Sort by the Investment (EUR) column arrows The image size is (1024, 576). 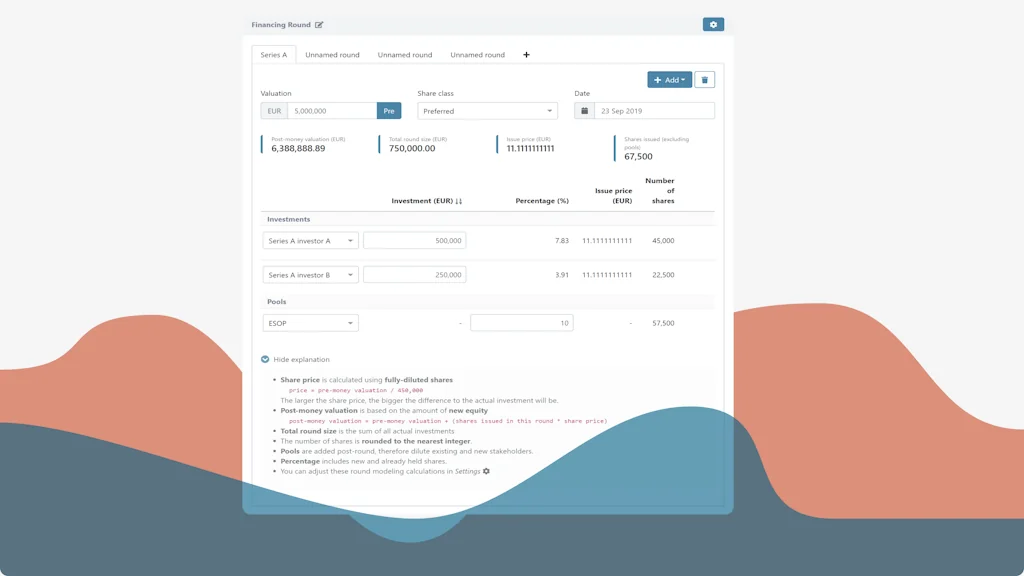(x=458, y=201)
